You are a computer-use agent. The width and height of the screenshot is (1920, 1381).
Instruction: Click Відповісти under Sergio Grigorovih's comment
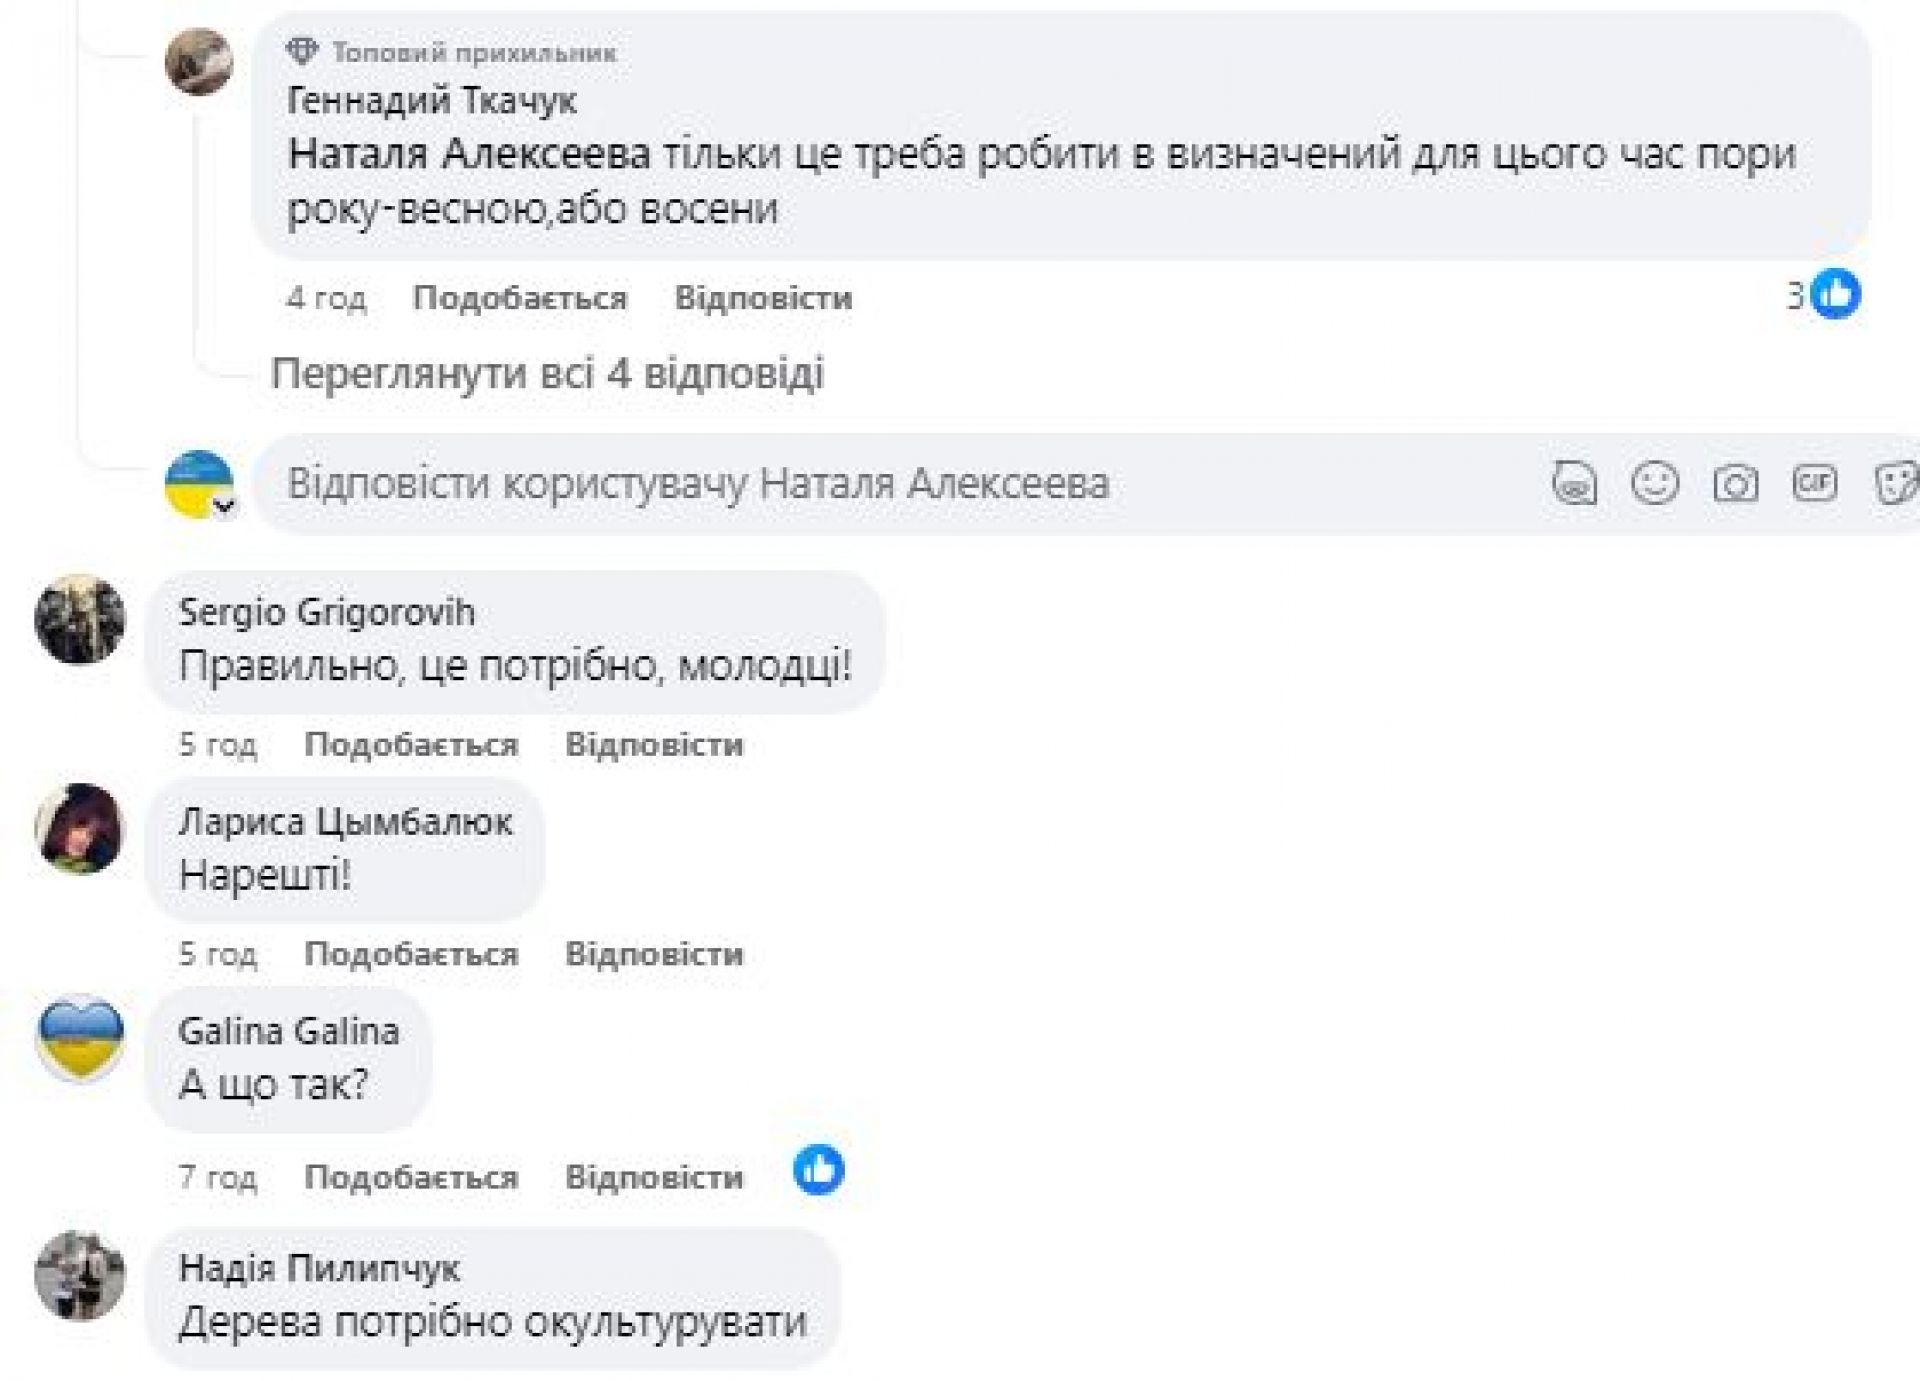click(654, 745)
